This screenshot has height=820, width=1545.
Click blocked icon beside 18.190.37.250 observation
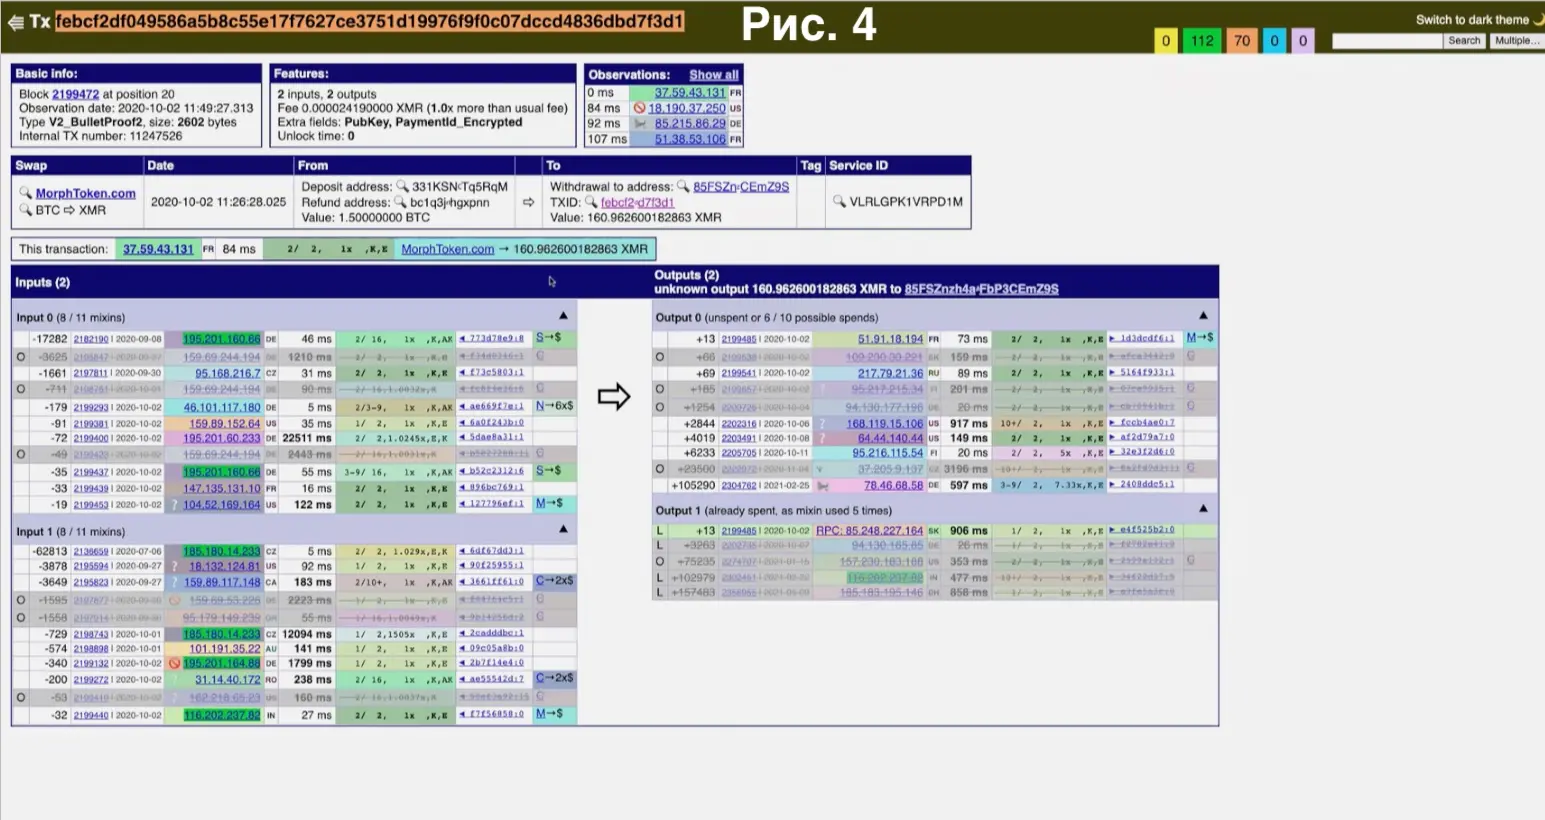pos(640,108)
